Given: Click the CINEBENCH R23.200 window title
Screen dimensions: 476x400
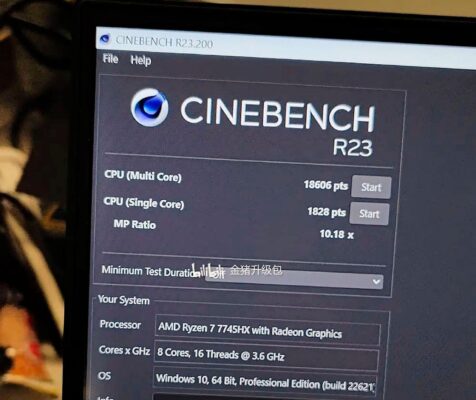Looking at the screenshot, I should click(164, 42).
